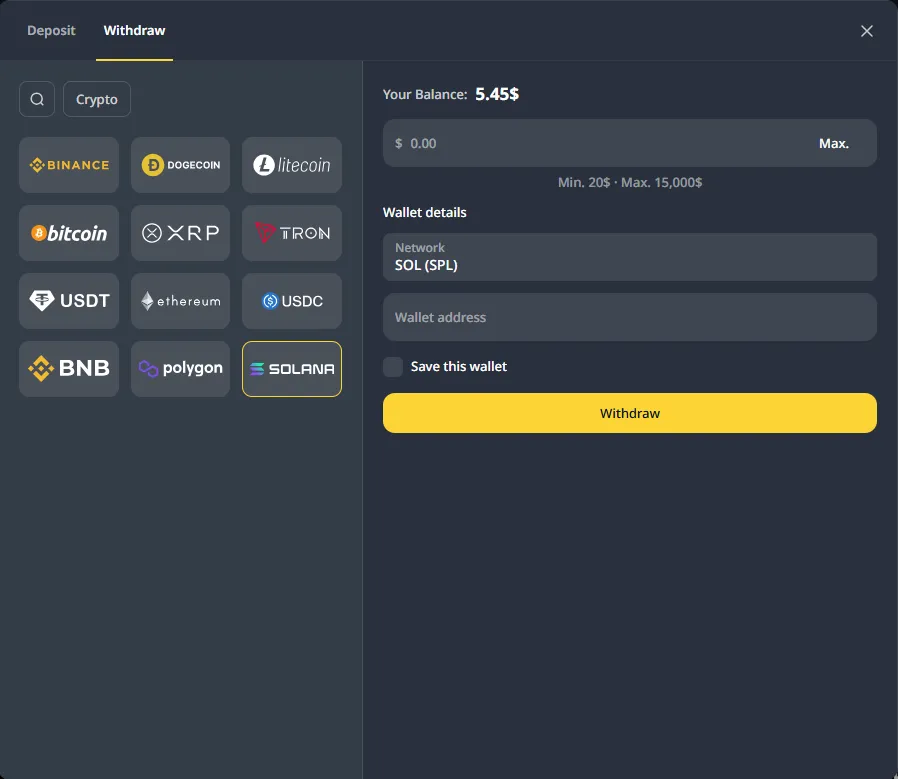Submit with the yellow Withdraw button
Screen dimensions: 898x779
[x=629, y=413]
